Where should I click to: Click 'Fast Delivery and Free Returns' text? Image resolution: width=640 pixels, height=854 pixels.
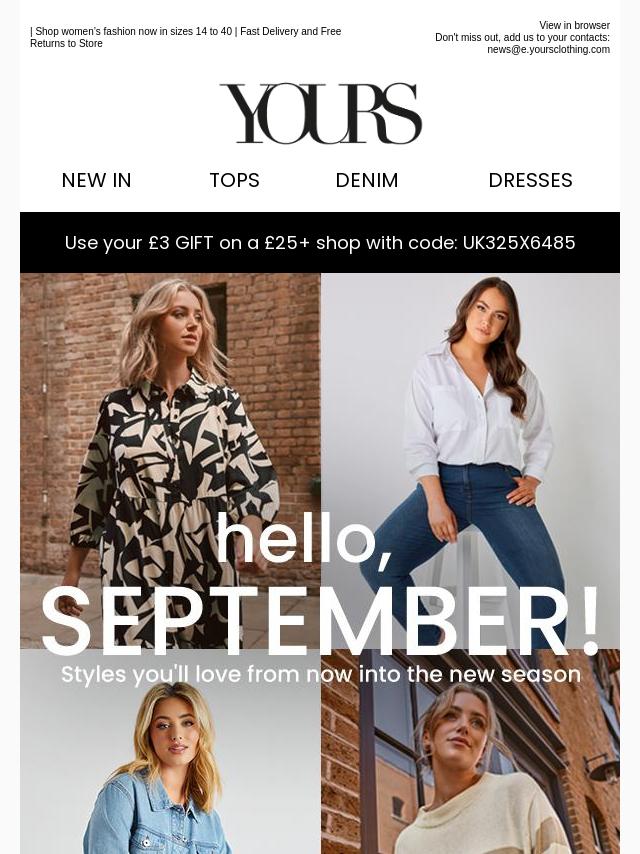(186, 37)
